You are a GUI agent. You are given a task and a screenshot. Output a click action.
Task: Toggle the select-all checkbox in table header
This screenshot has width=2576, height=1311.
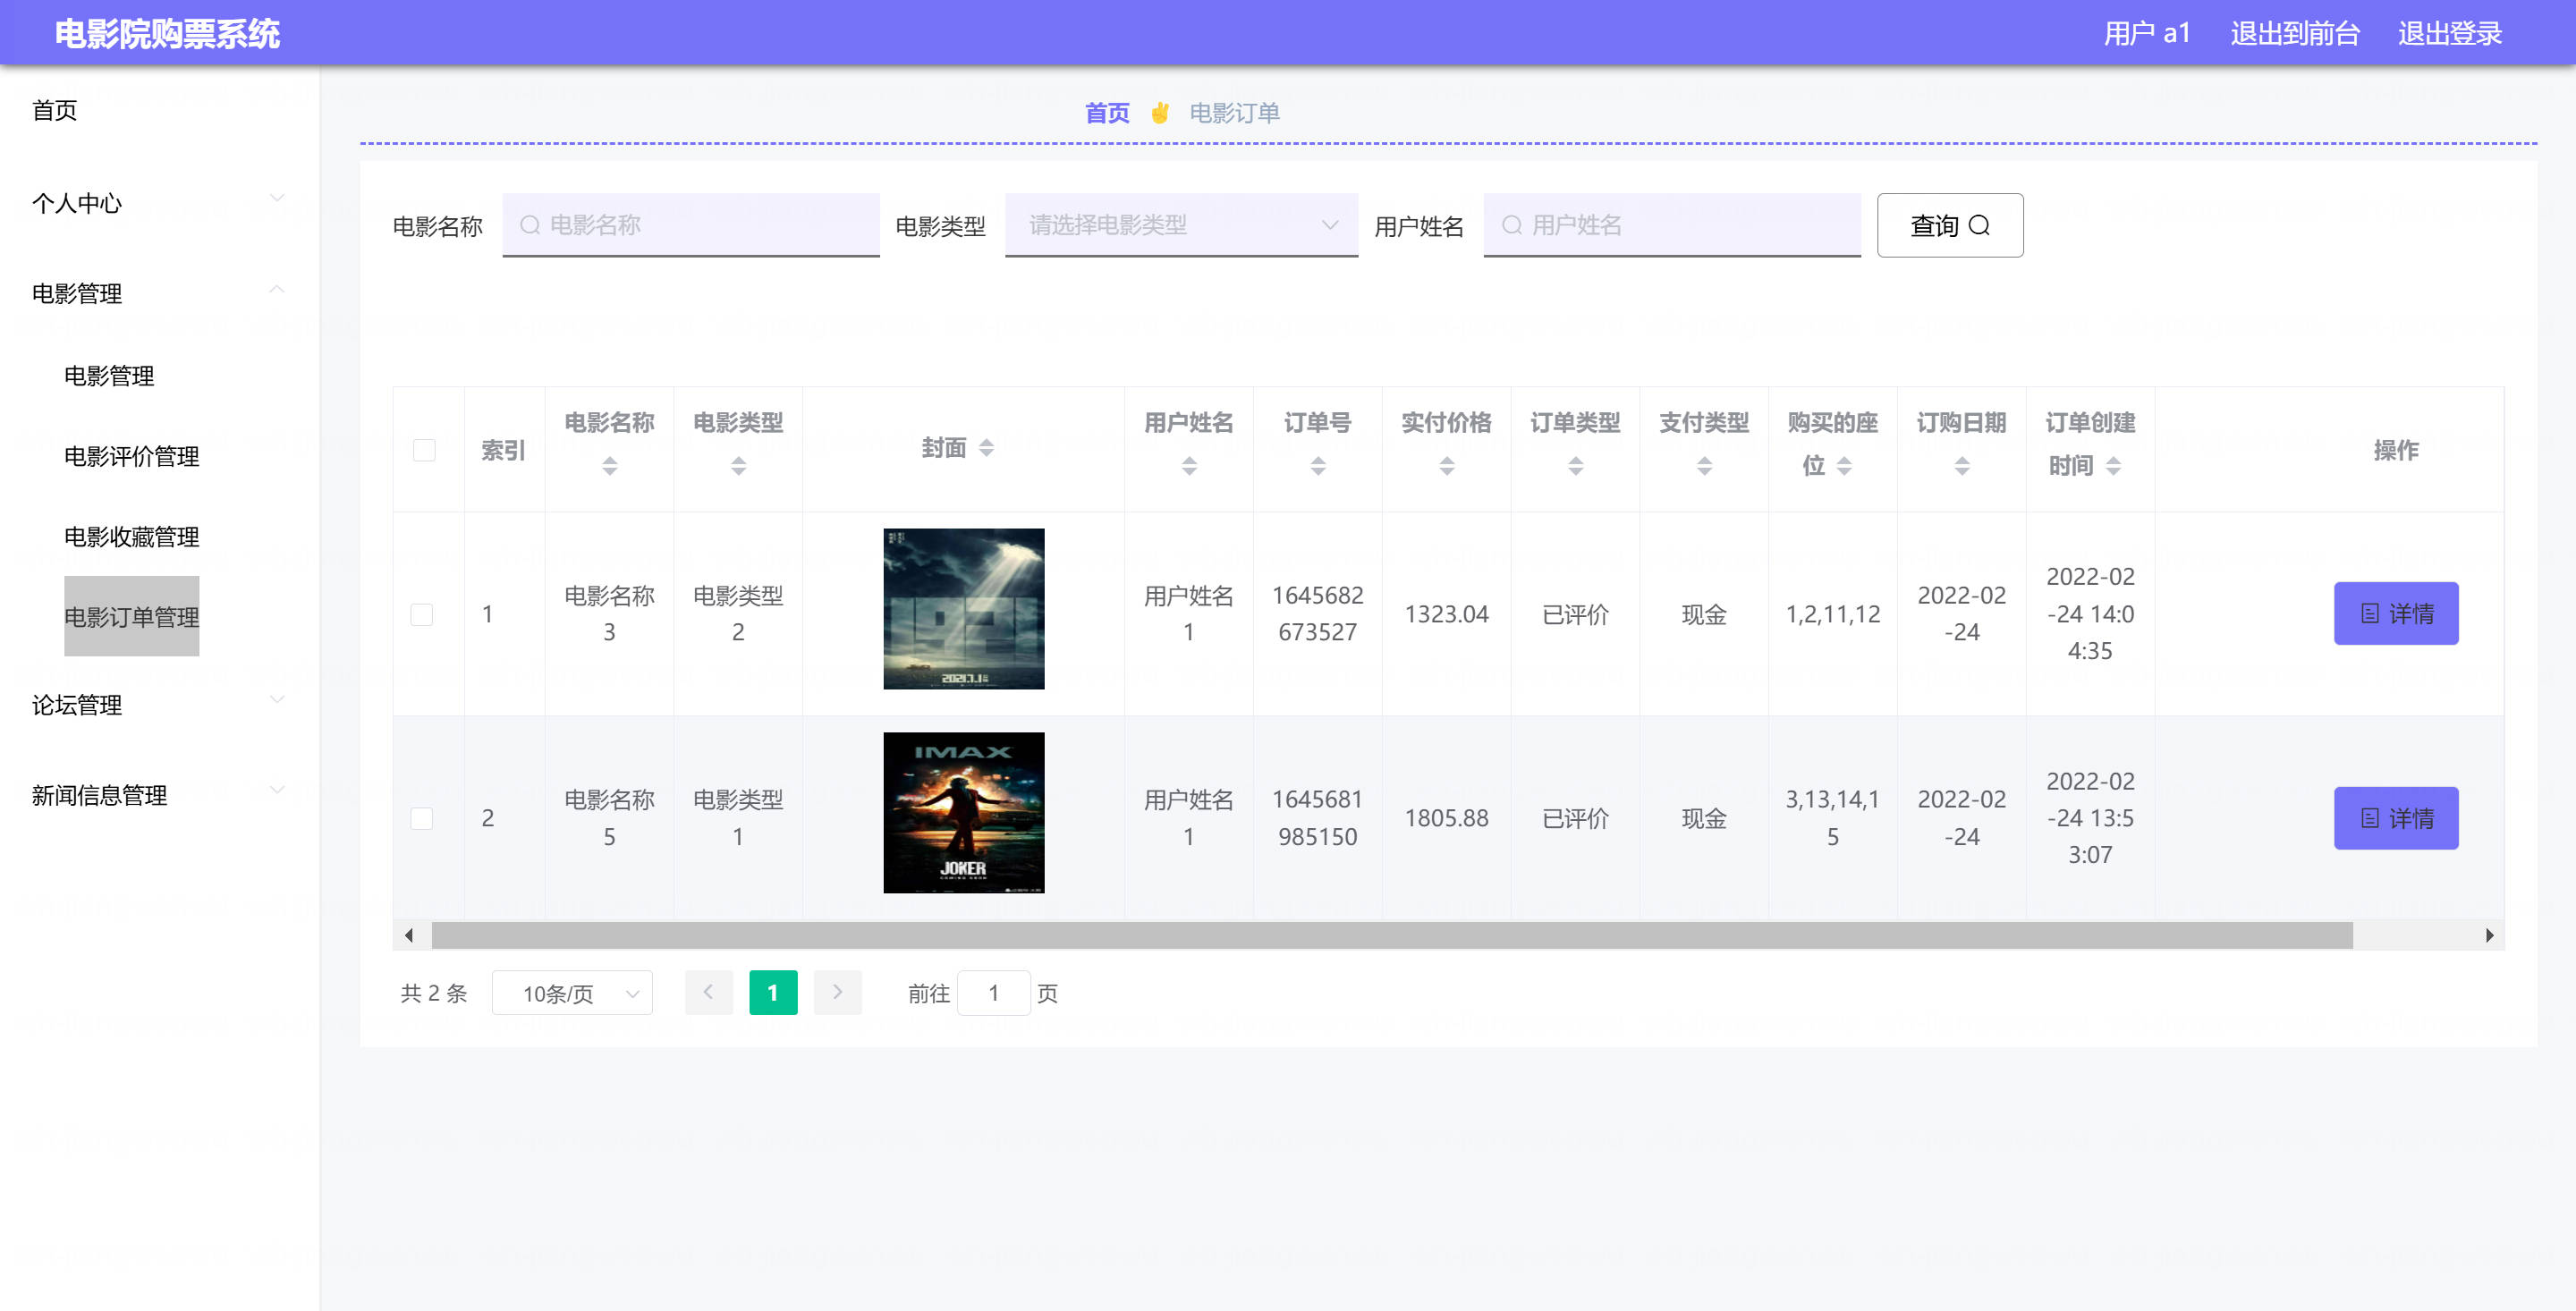point(424,450)
